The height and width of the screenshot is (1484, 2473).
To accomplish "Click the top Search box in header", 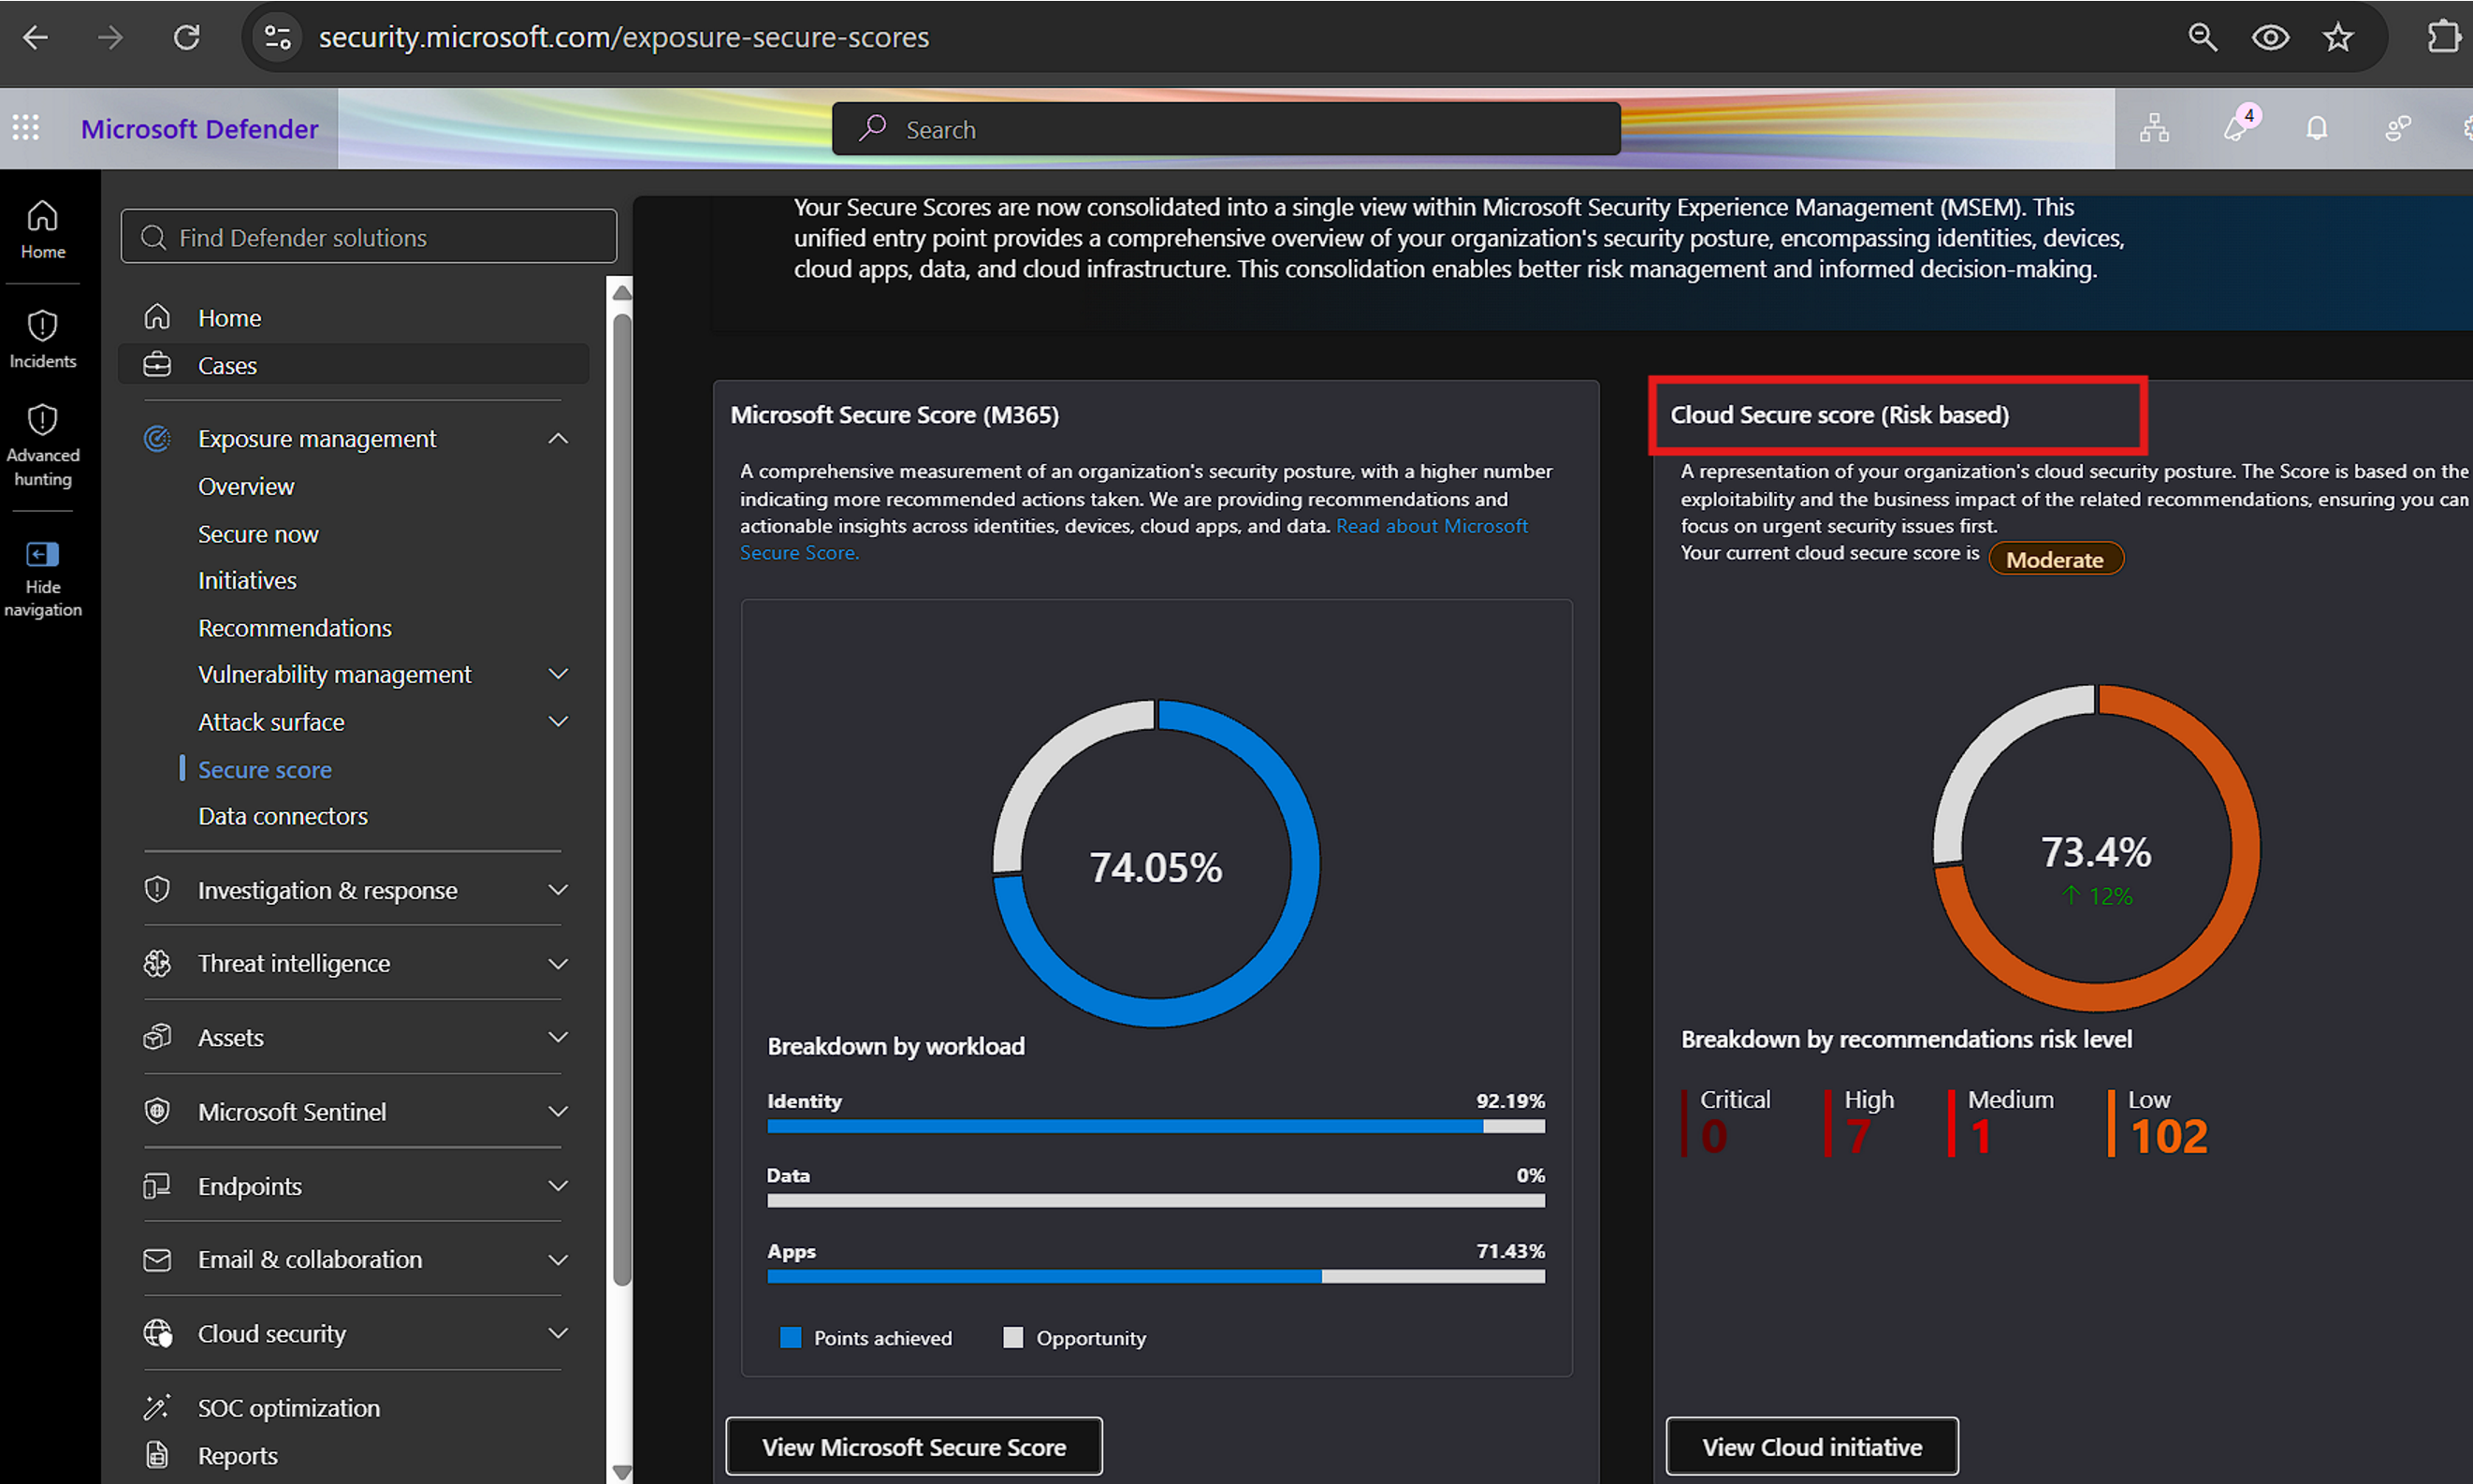I will coord(1226,129).
